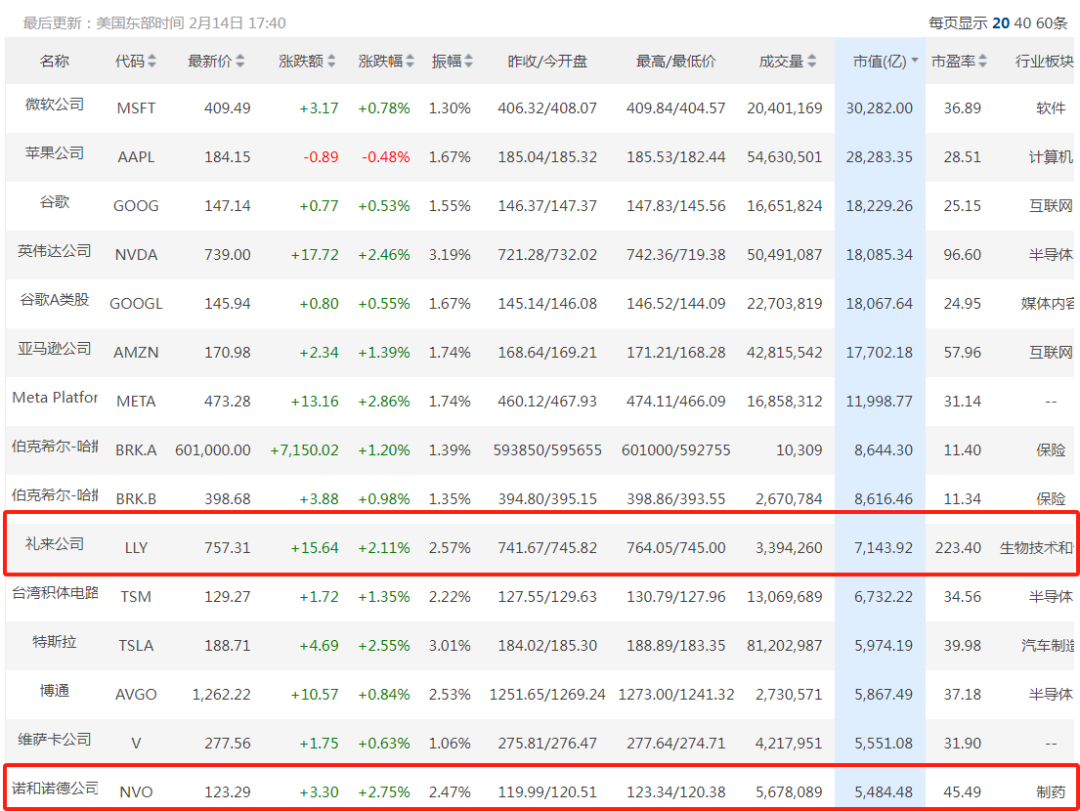Click 汽车制造 industry in TSLA row

point(1047,646)
